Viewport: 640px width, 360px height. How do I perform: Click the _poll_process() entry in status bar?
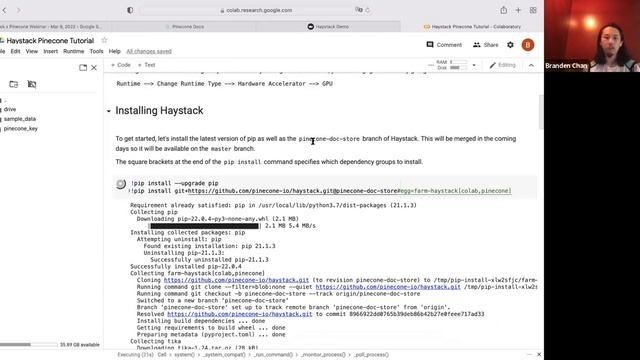point(371,355)
